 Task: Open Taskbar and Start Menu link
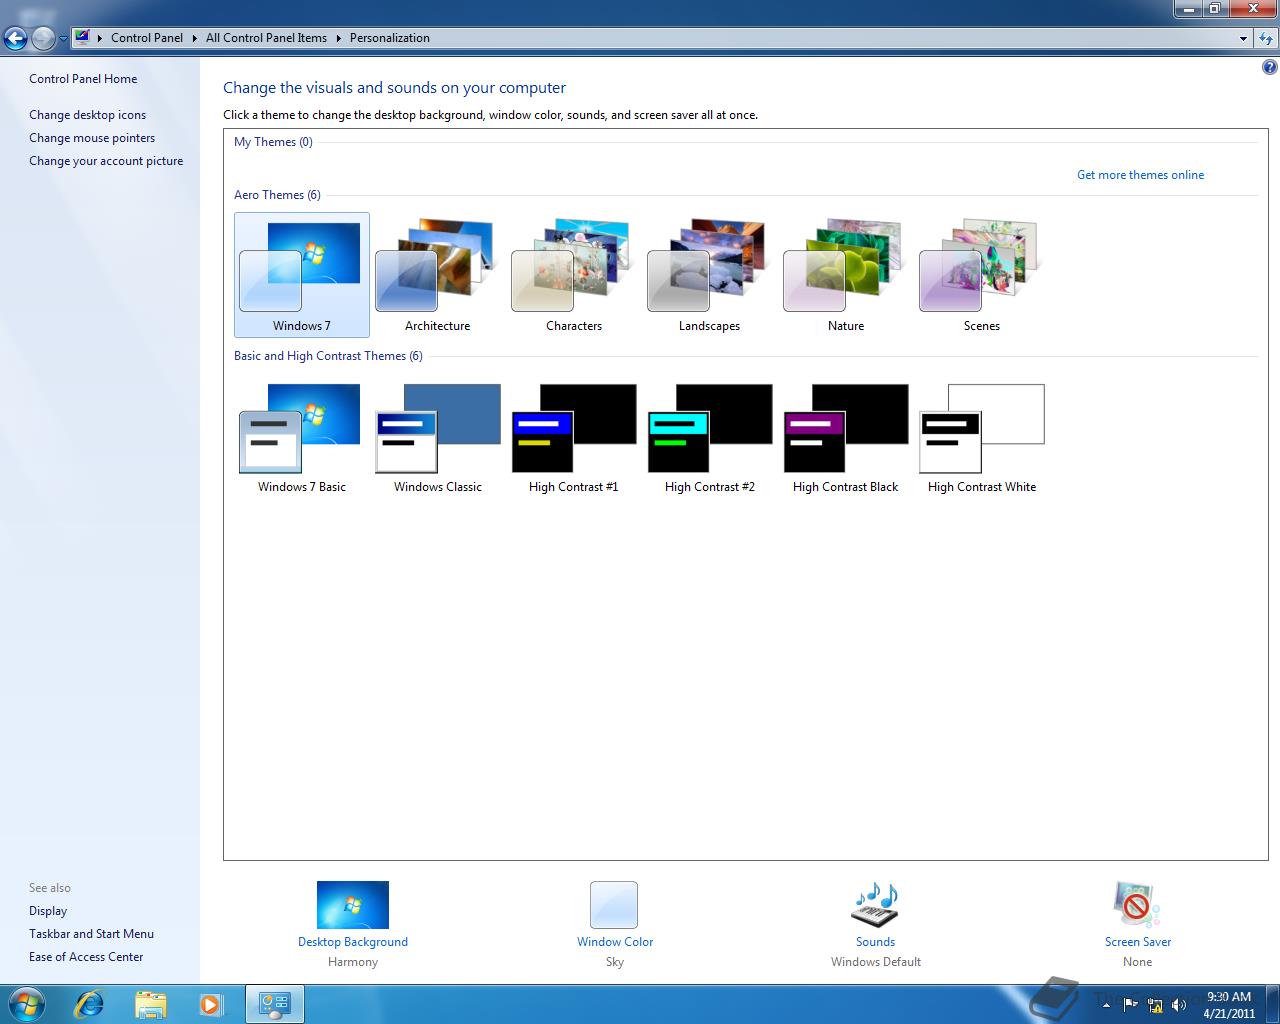[91, 934]
